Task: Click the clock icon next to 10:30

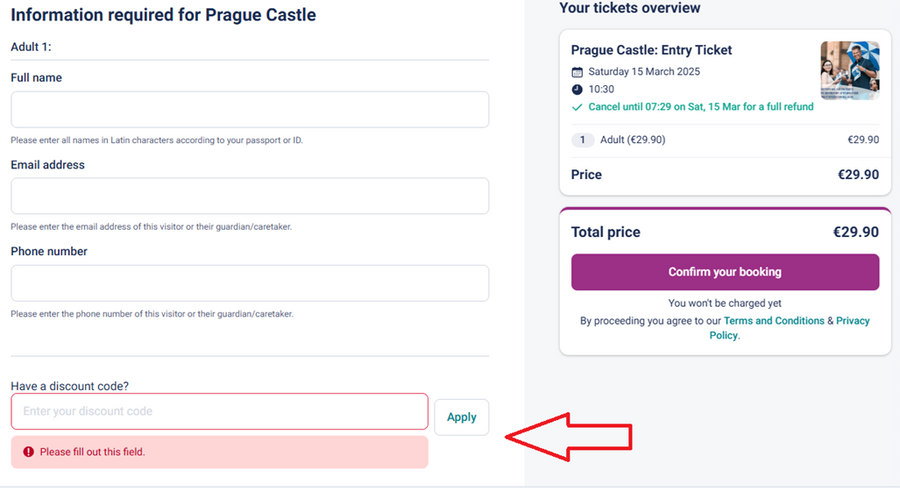Action: [x=577, y=89]
